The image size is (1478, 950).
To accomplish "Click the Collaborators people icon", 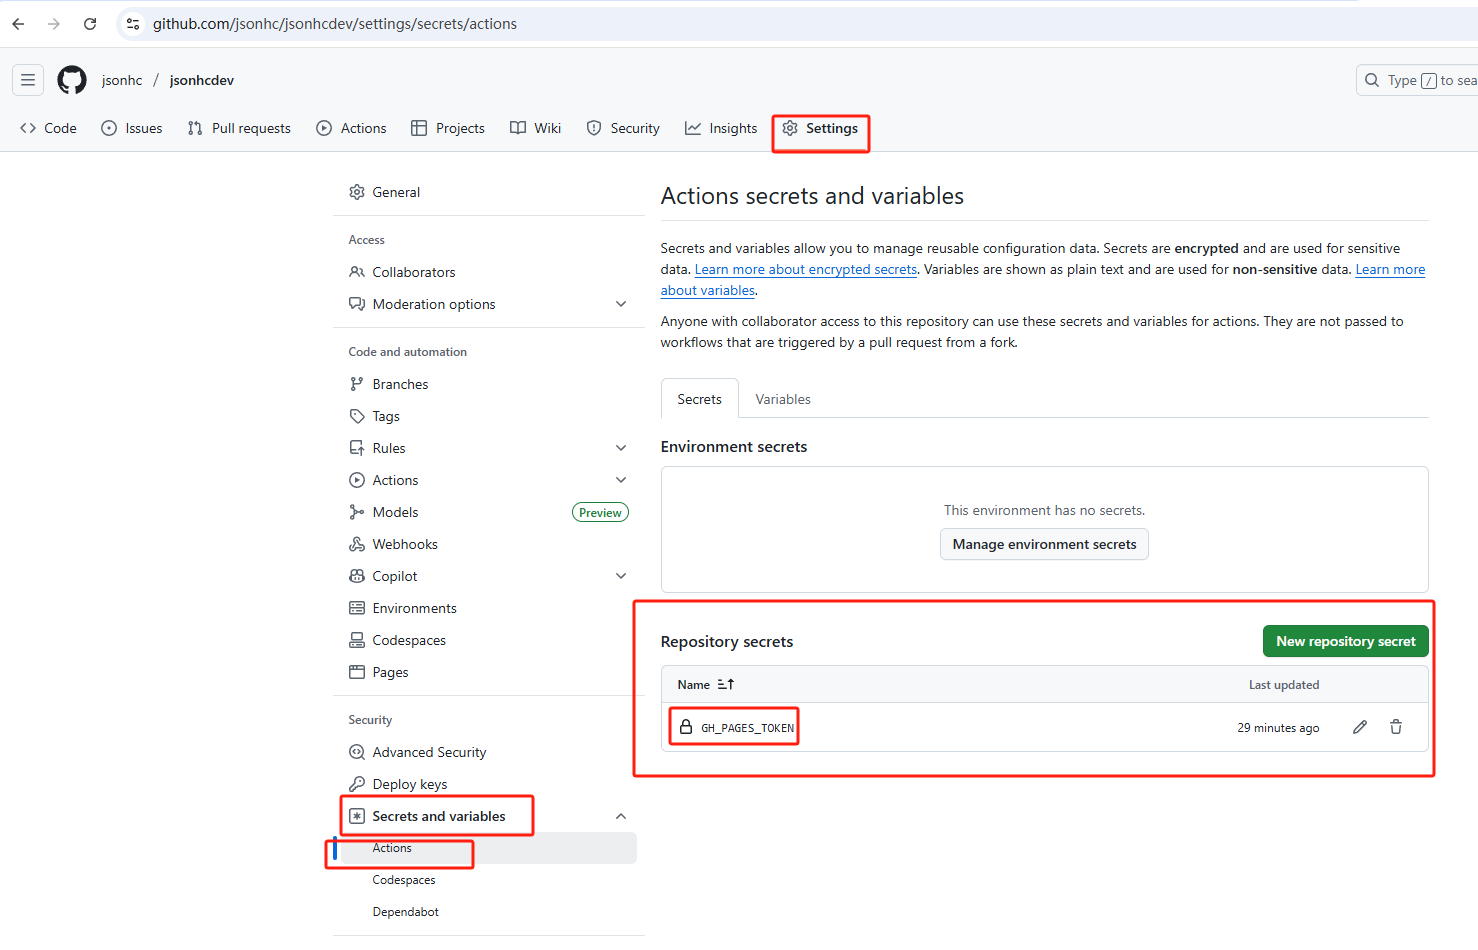I will (357, 272).
